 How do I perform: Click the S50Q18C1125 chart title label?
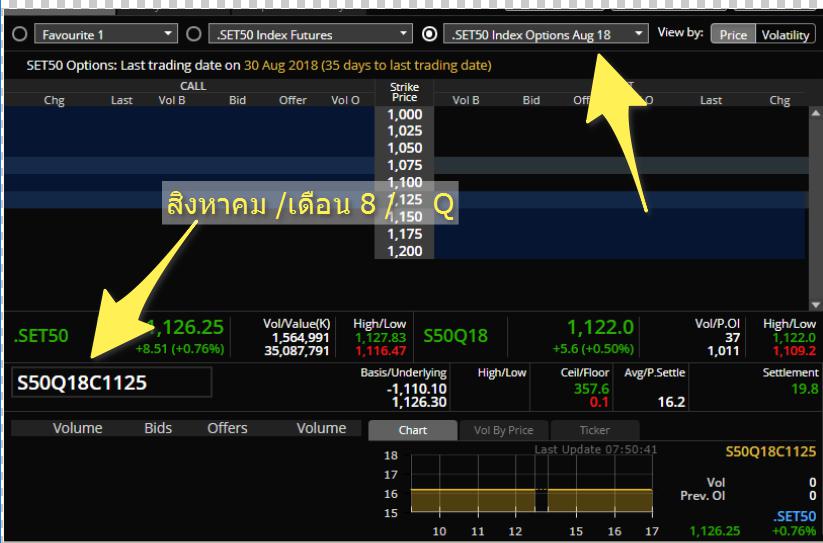(771, 452)
